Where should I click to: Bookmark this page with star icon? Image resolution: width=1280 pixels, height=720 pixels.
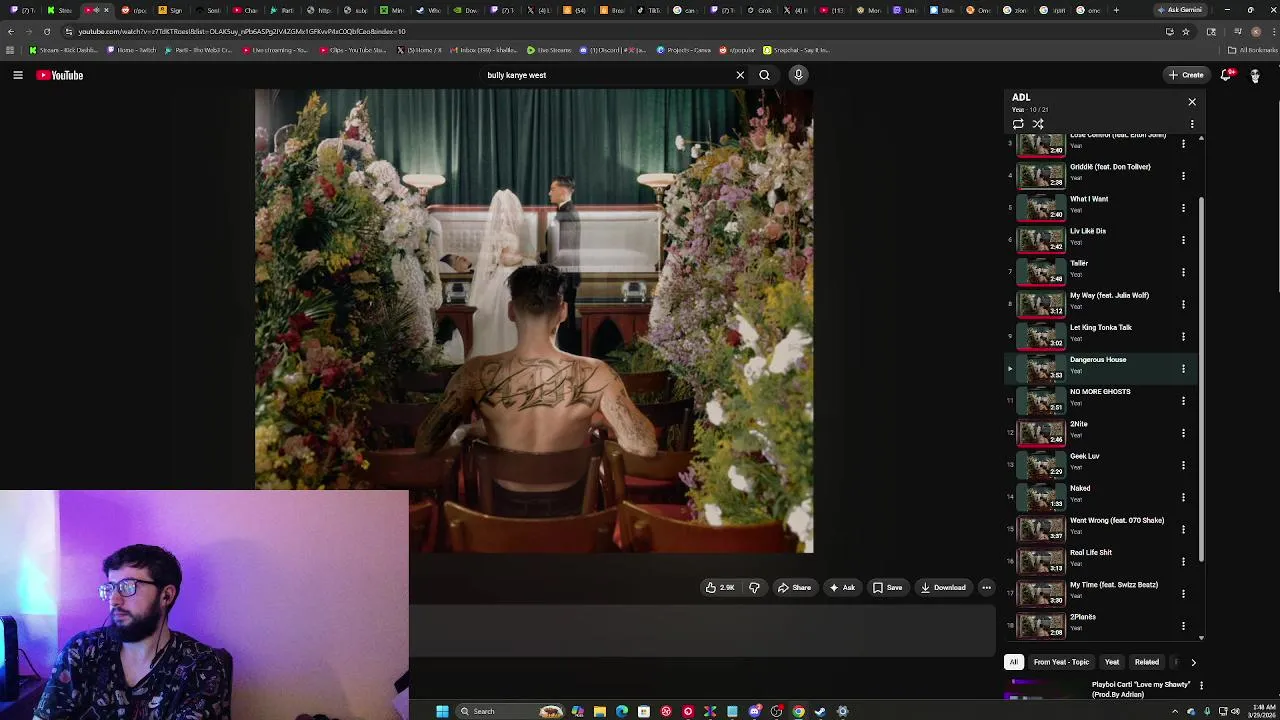(1186, 31)
